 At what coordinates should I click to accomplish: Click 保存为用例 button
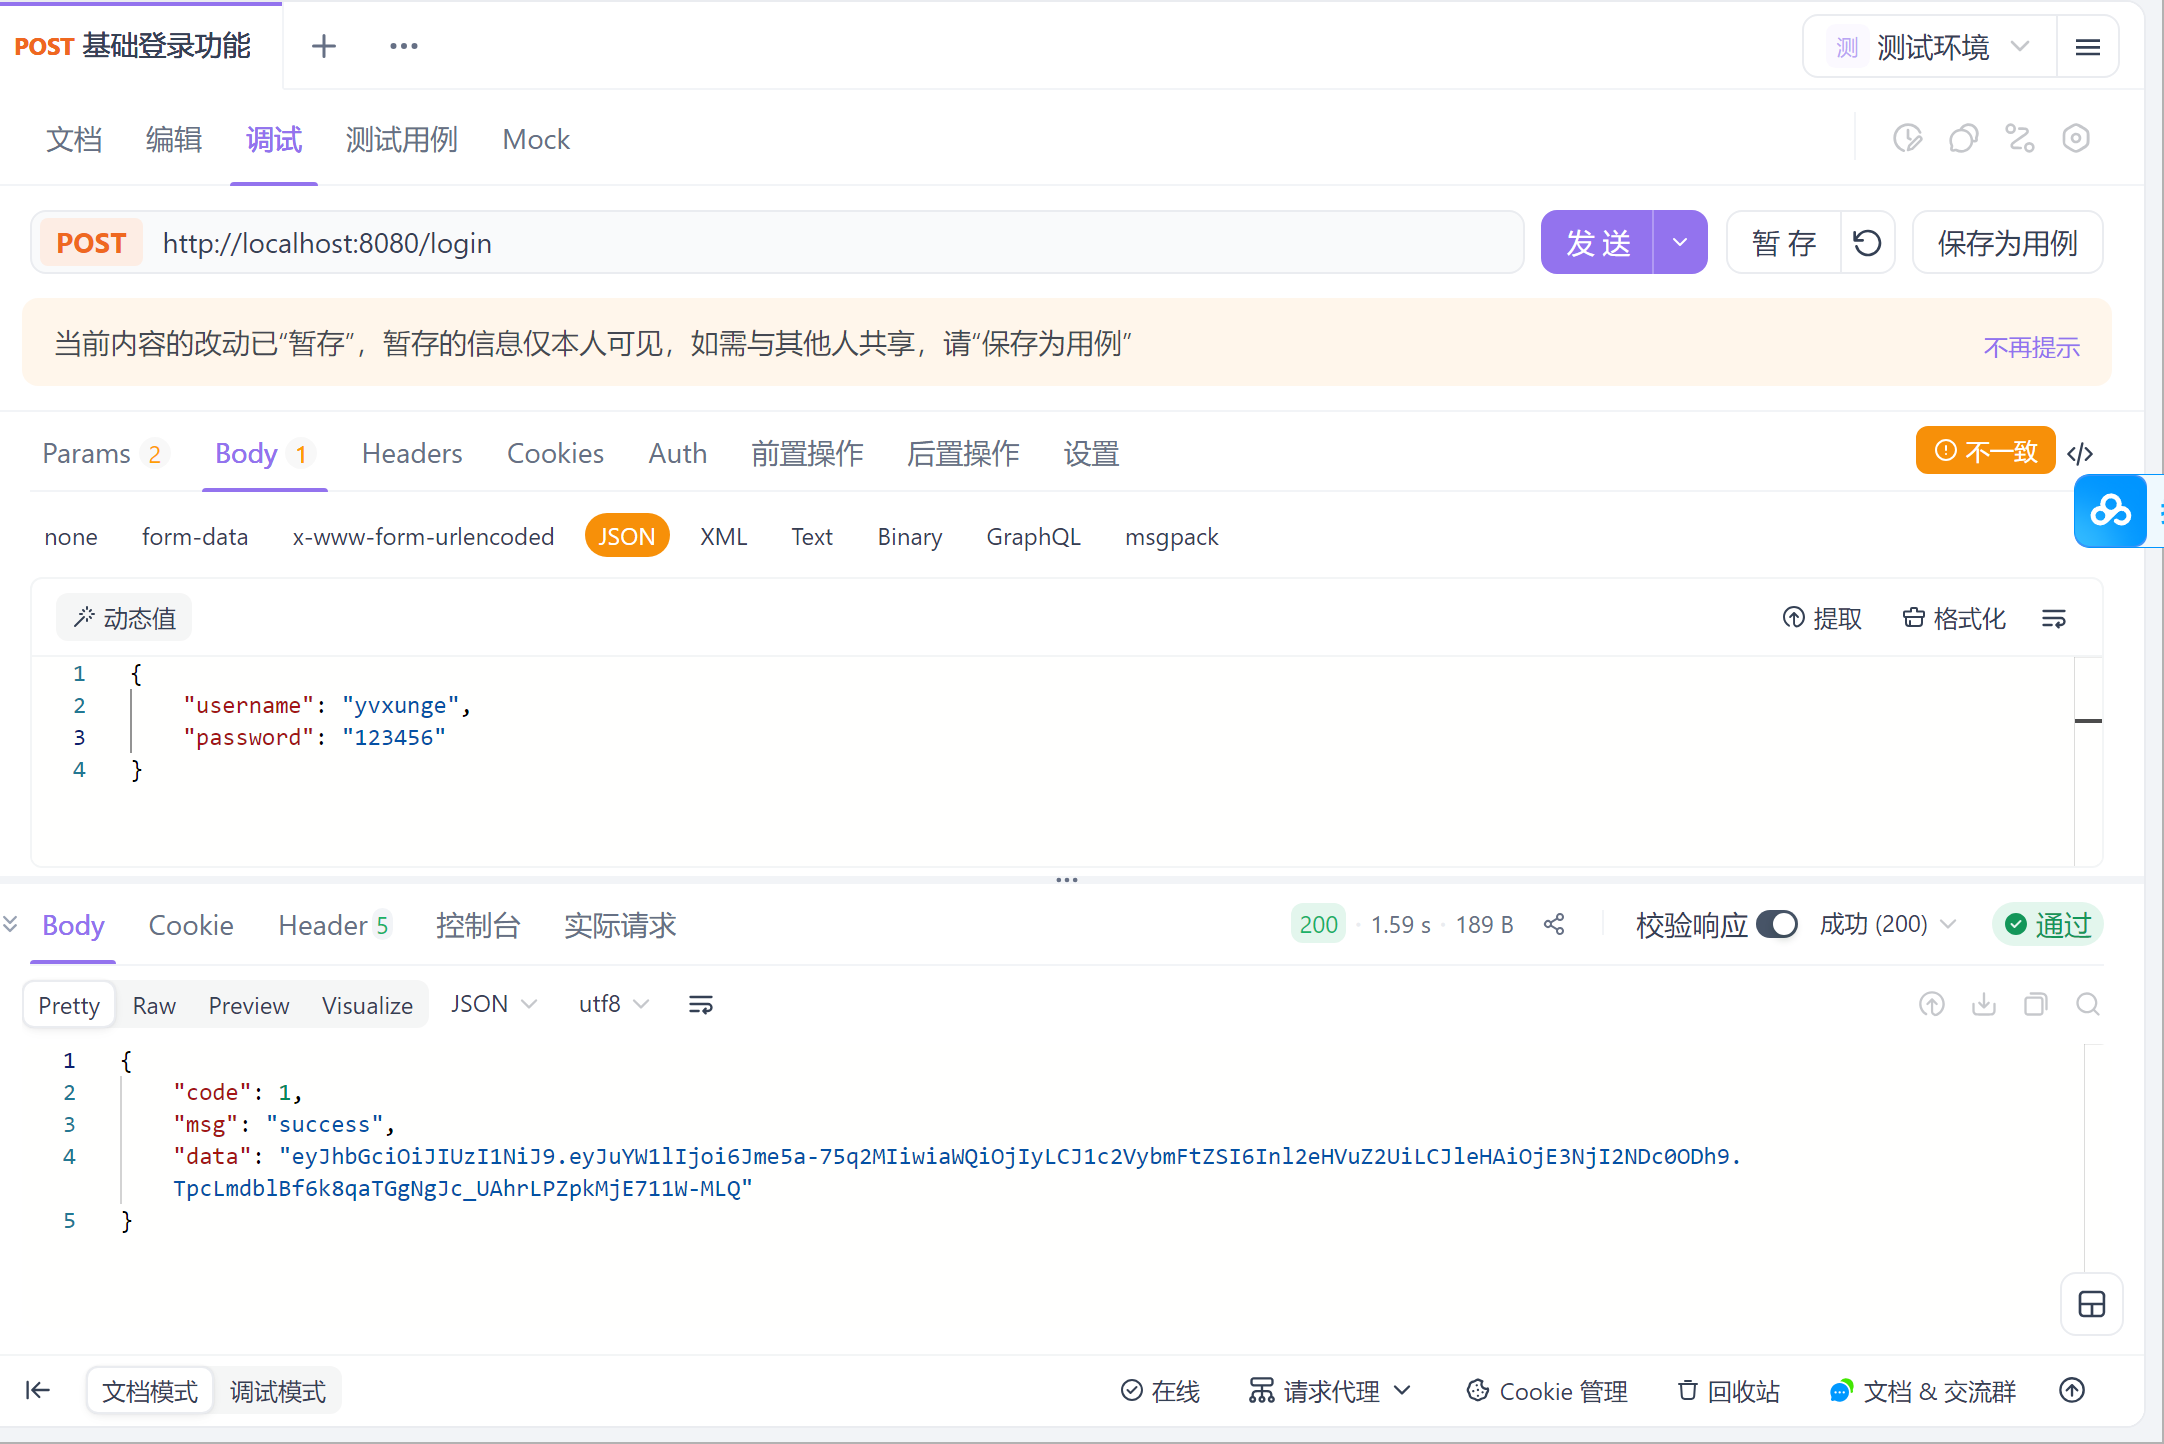2007,243
